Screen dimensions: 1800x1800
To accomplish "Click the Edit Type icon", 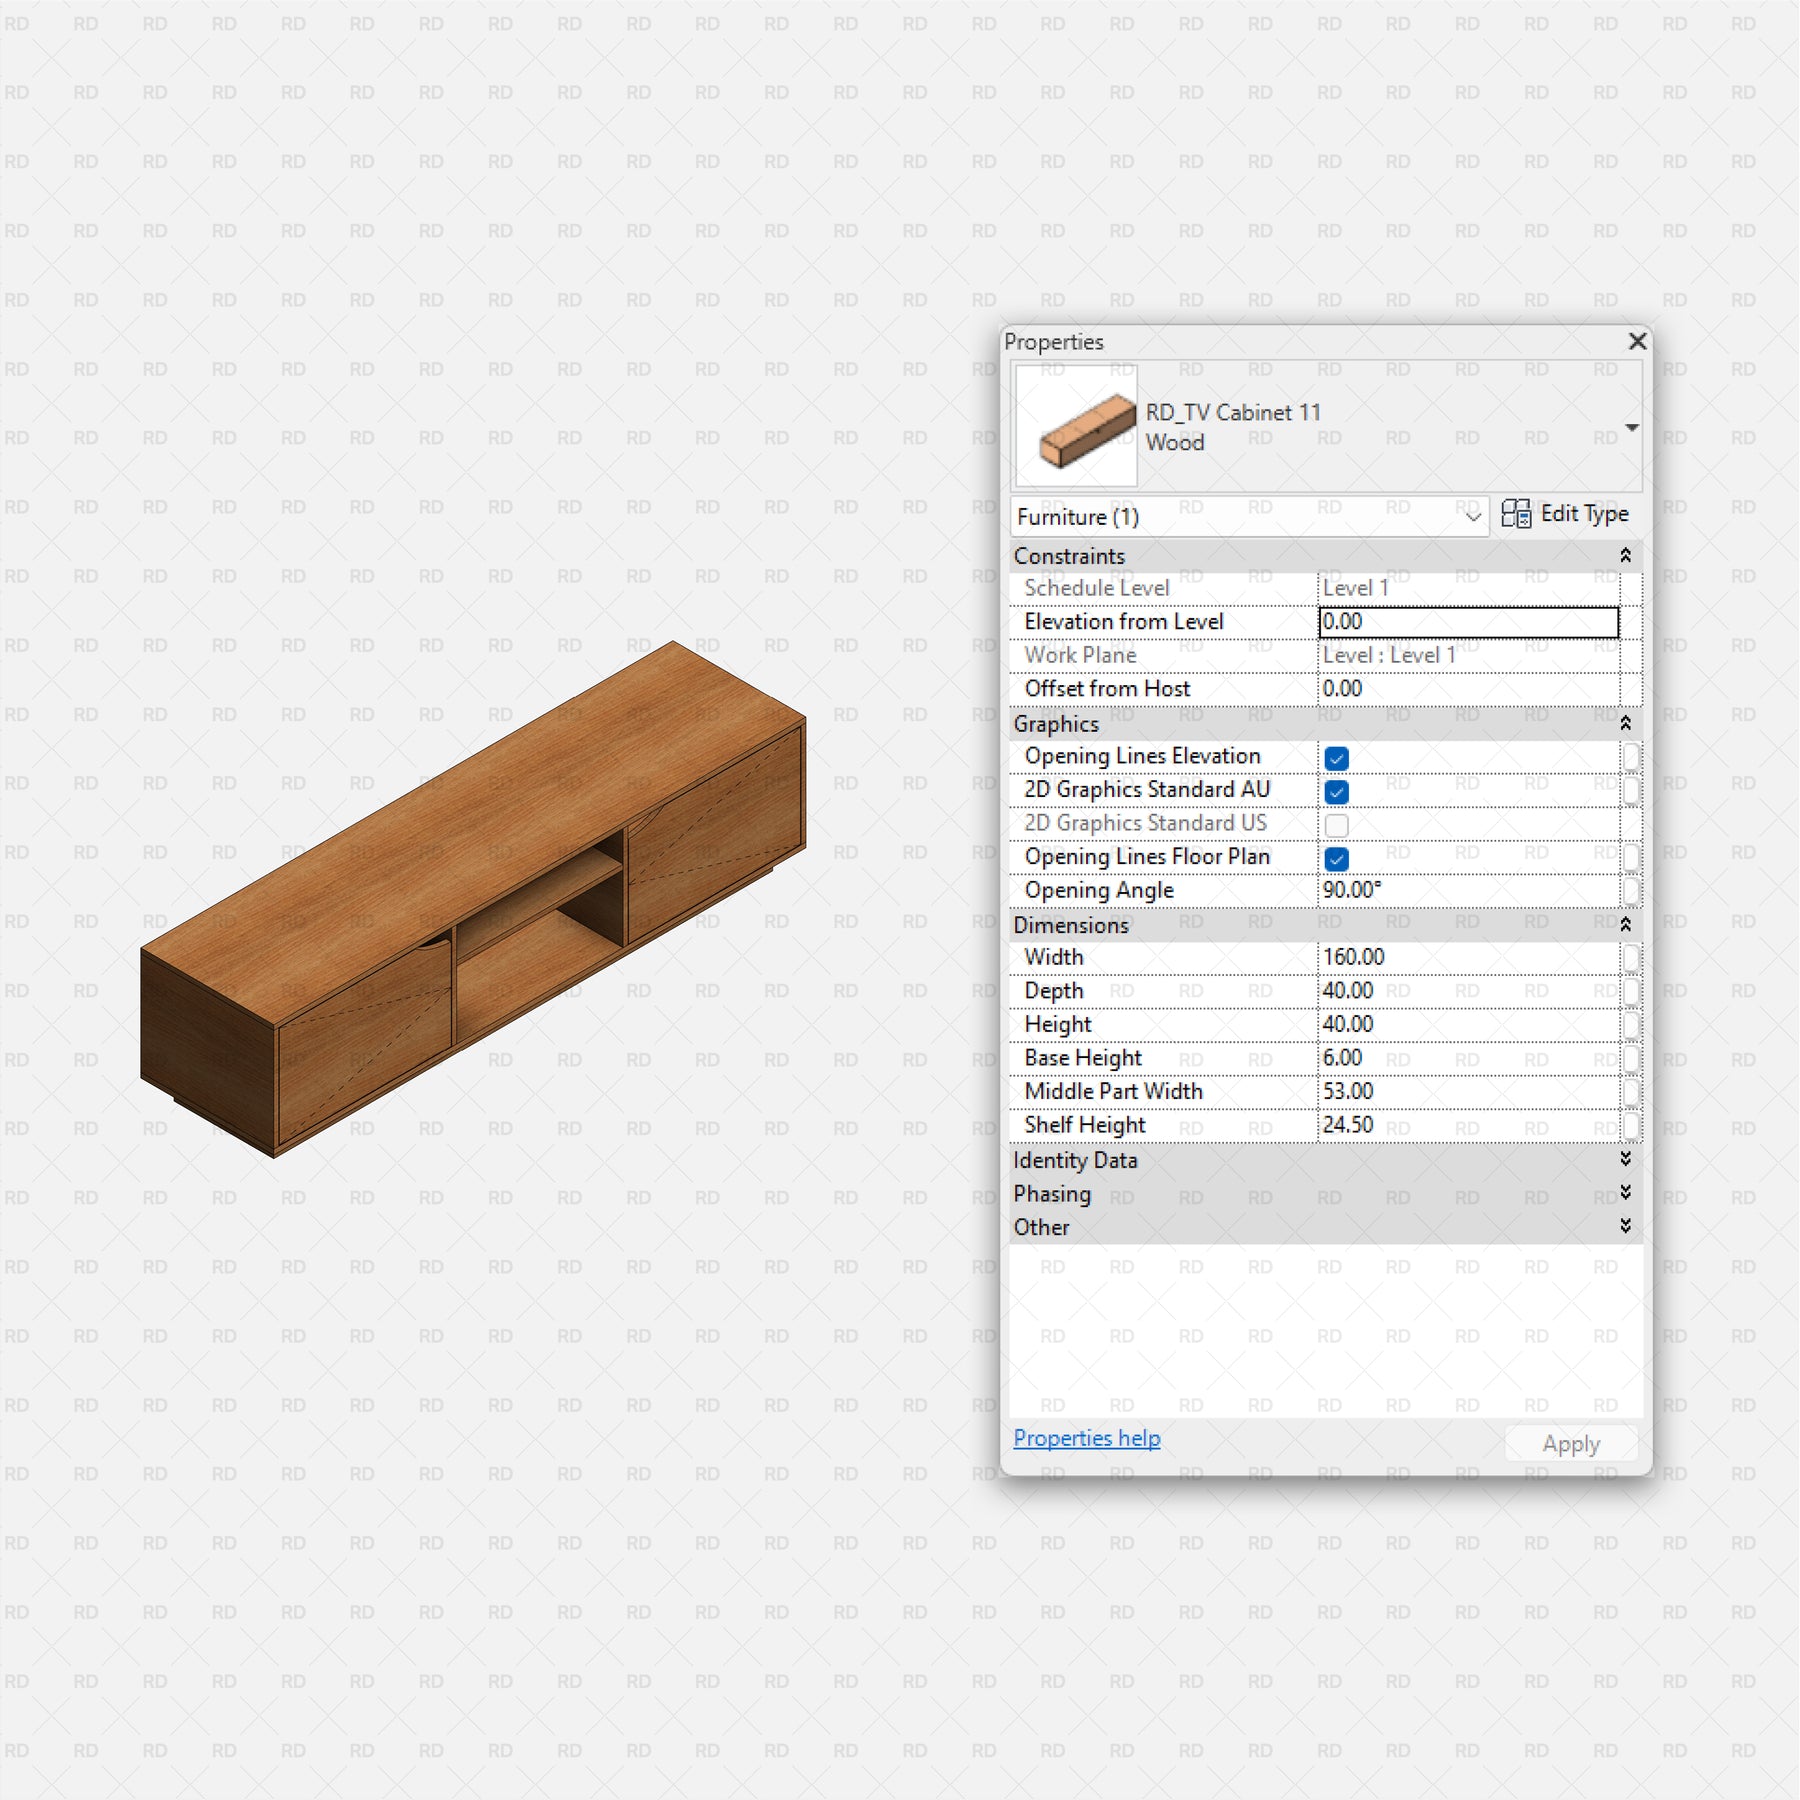I will pyautogui.click(x=1515, y=514).
